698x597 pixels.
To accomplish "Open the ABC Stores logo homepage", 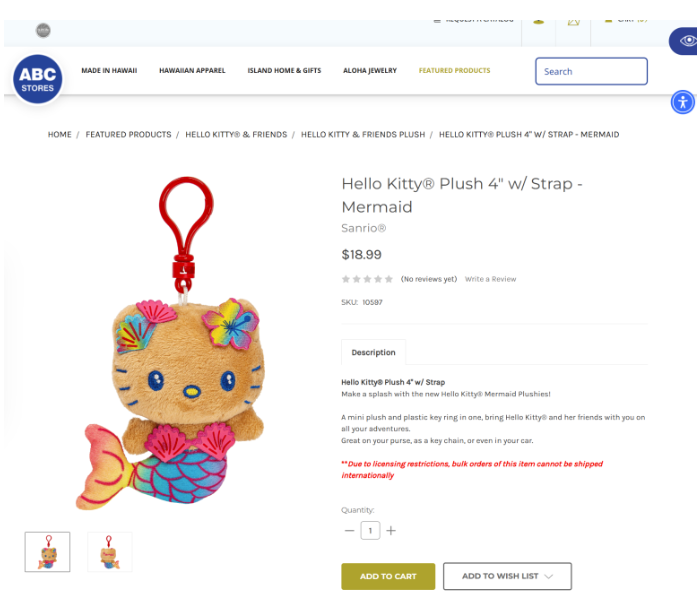I will 38,79.
